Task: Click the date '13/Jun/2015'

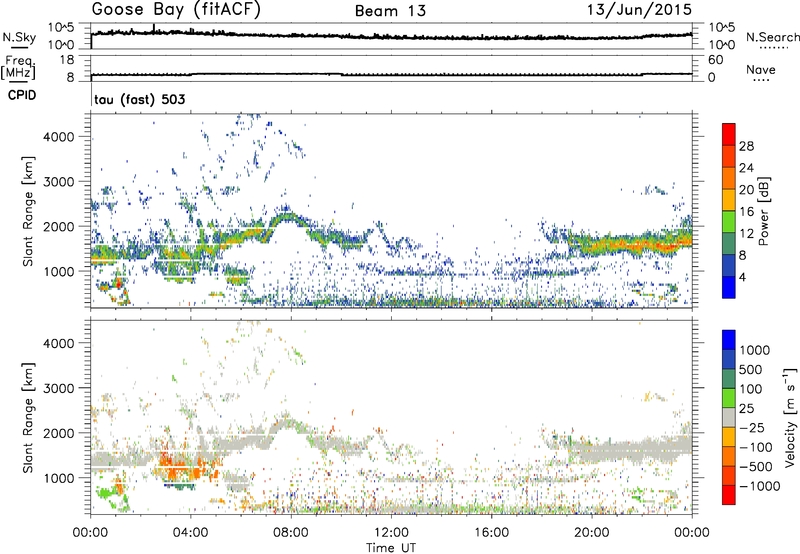Action: point(639,10)
